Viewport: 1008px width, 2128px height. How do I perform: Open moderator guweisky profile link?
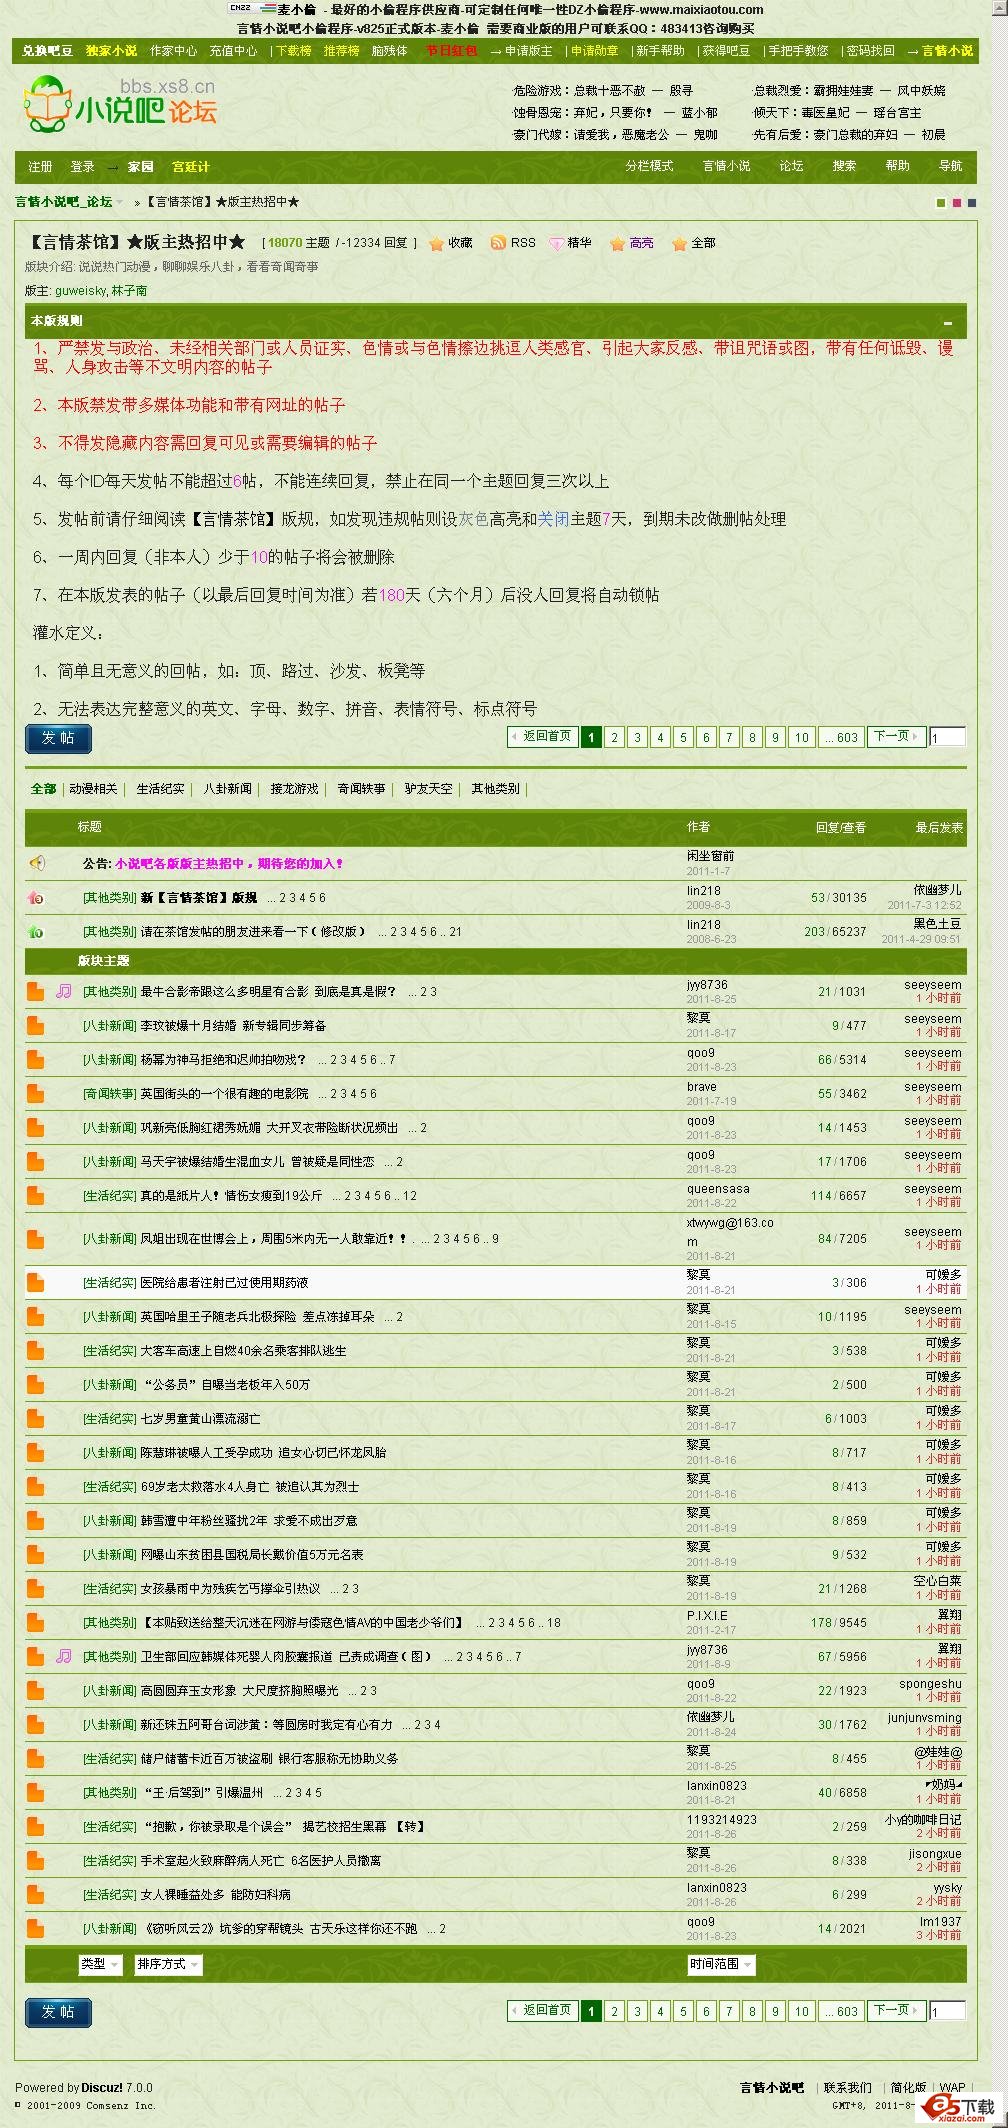click(81, 291)
